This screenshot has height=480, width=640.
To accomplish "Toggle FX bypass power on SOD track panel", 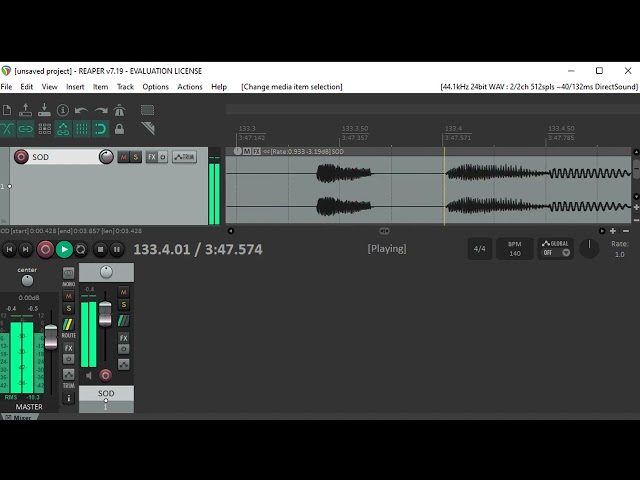I will pyautogui.click(x=163, y=157).
